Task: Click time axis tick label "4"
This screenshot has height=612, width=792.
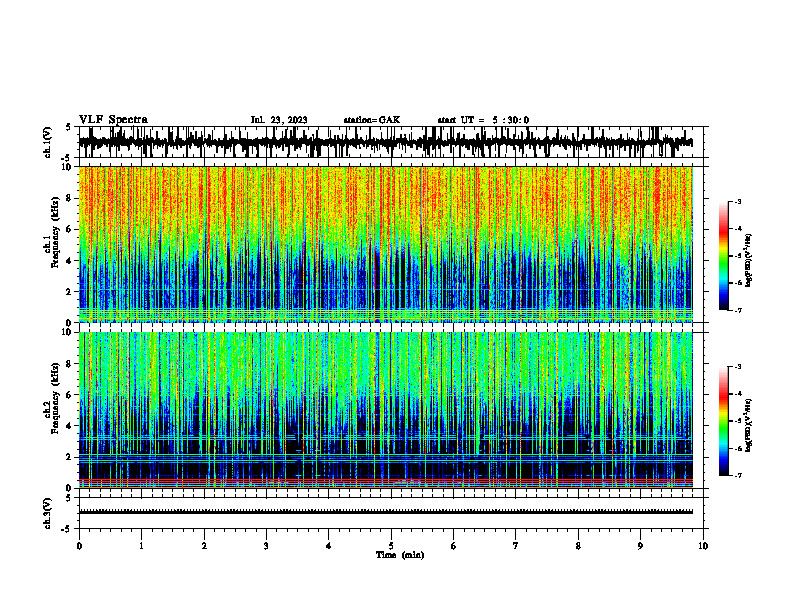Action: pyautogui.click(x=328, y=546)
